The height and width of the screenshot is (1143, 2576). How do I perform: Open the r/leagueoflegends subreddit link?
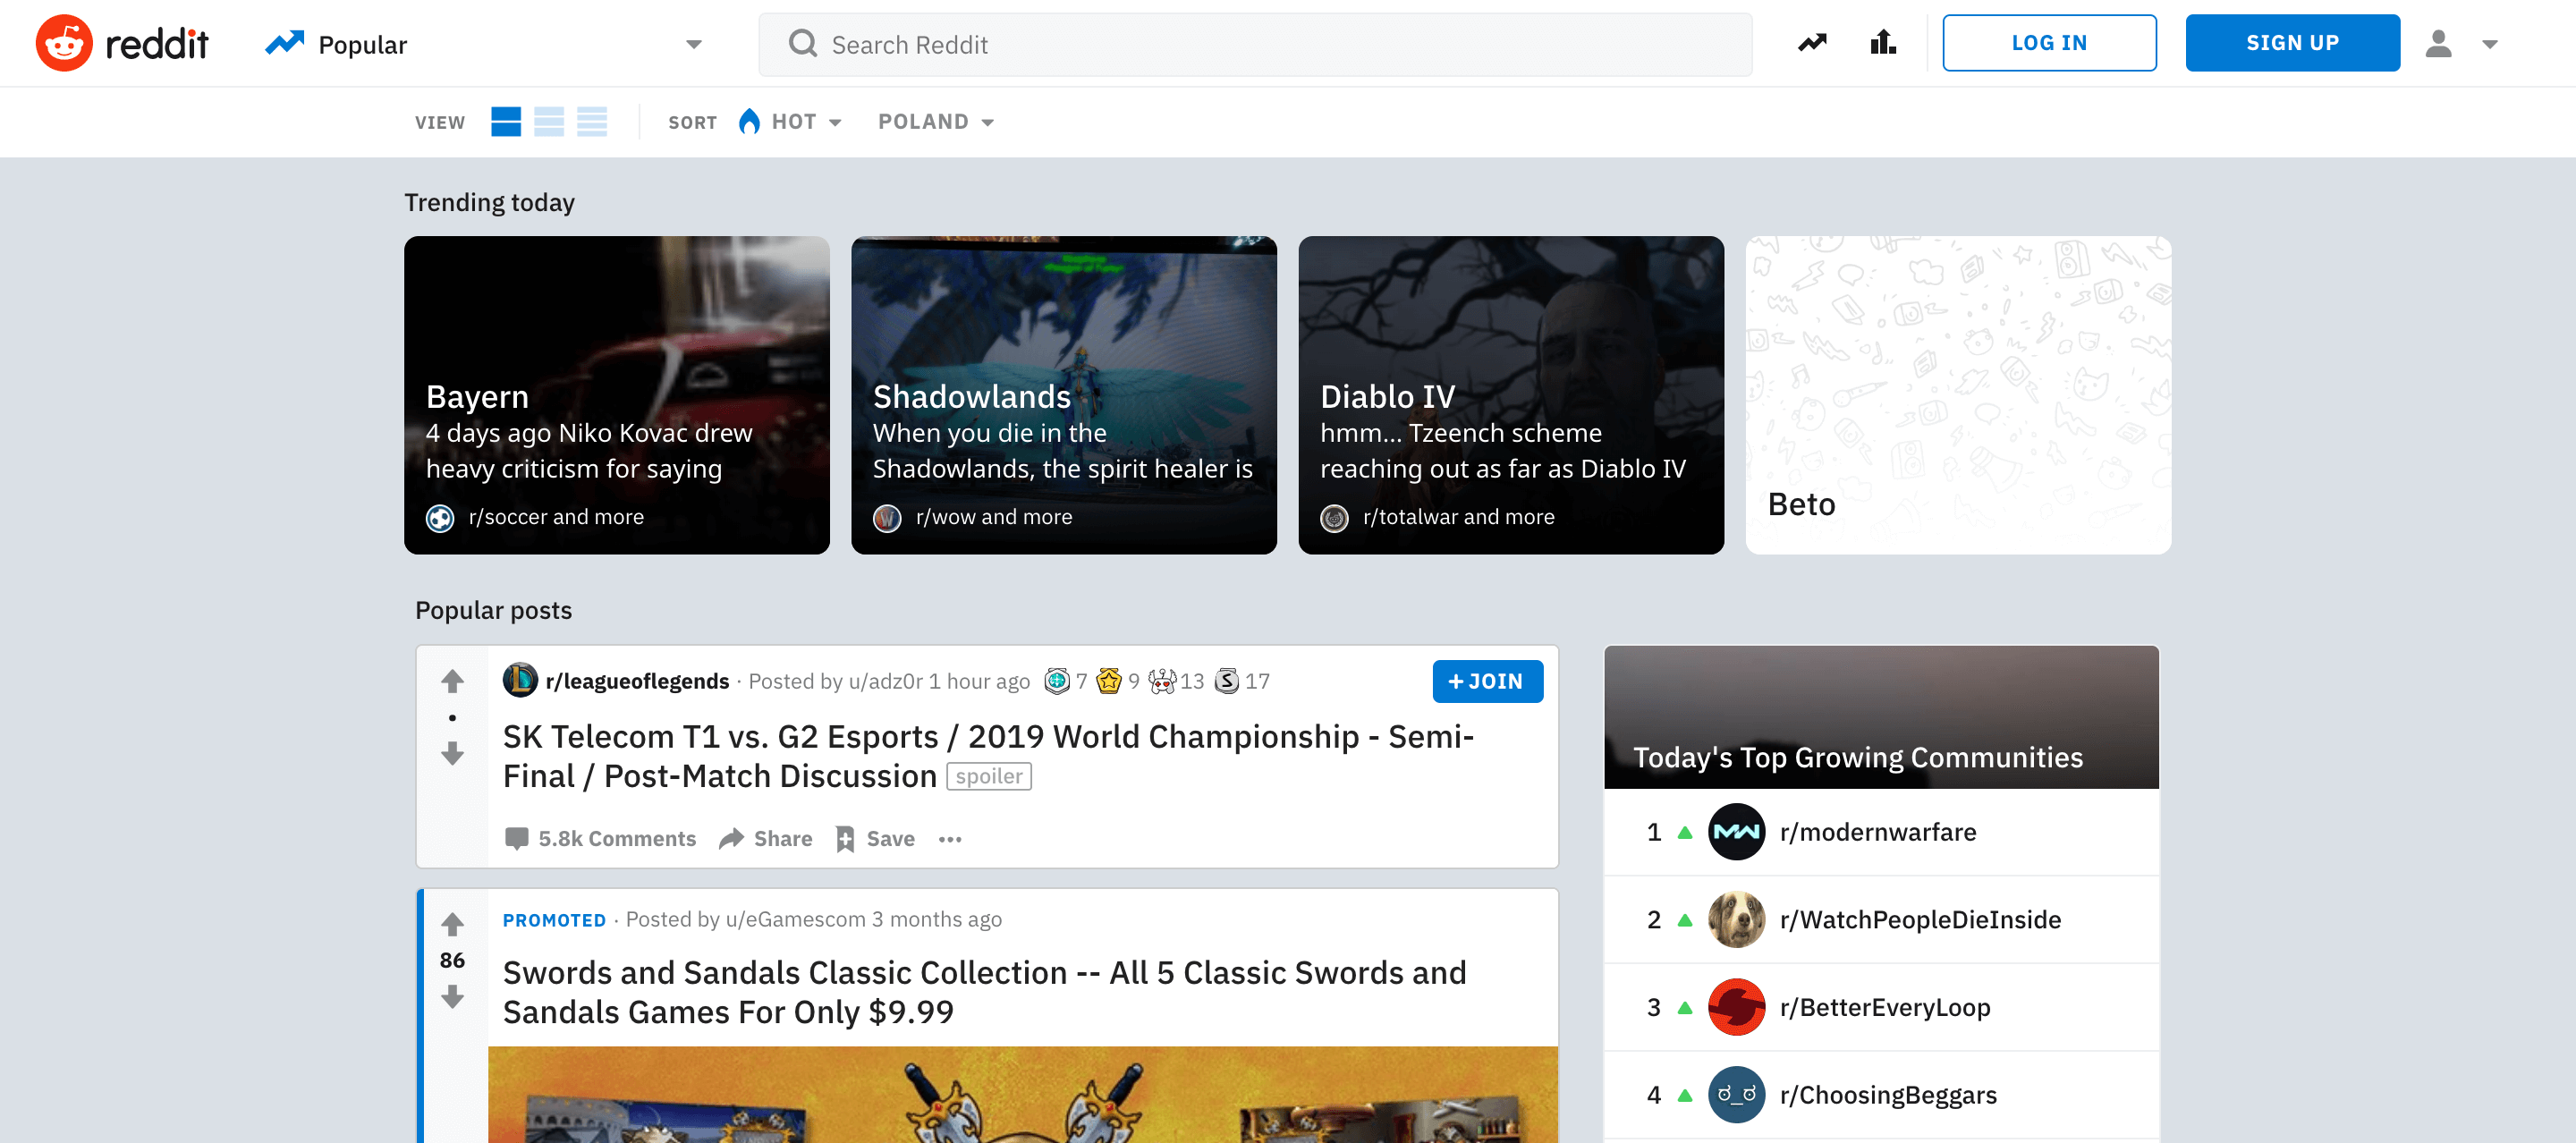click(637, 681)
